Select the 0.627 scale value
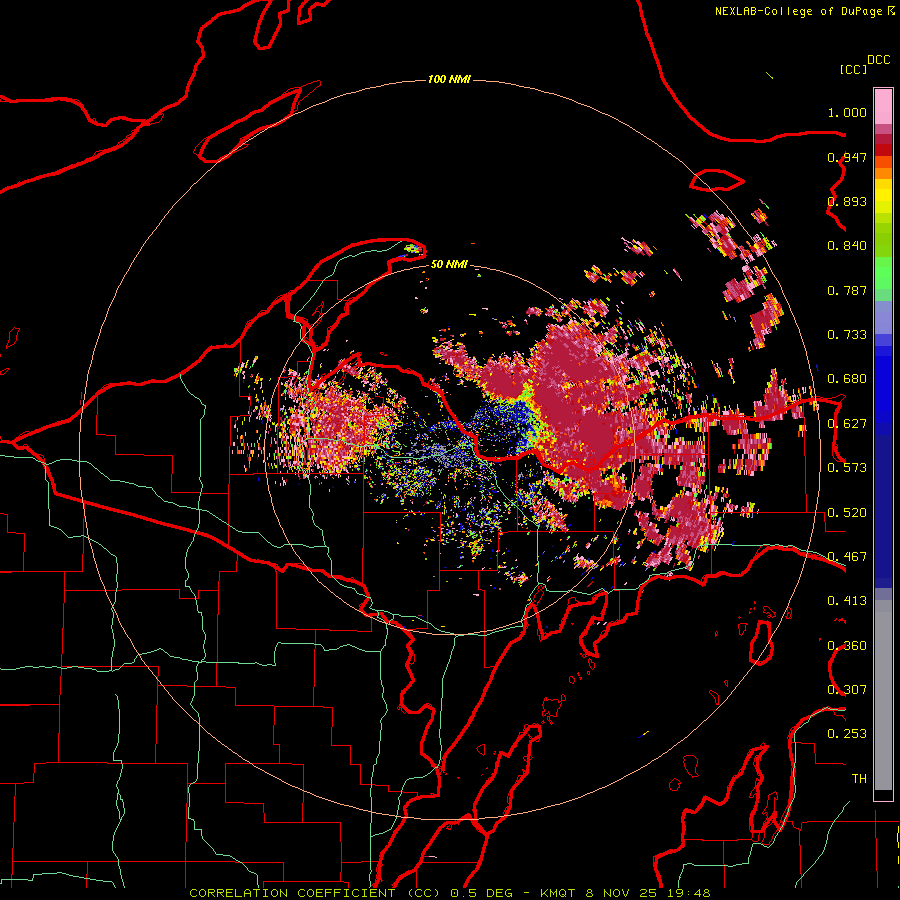 tap(847, 424)
